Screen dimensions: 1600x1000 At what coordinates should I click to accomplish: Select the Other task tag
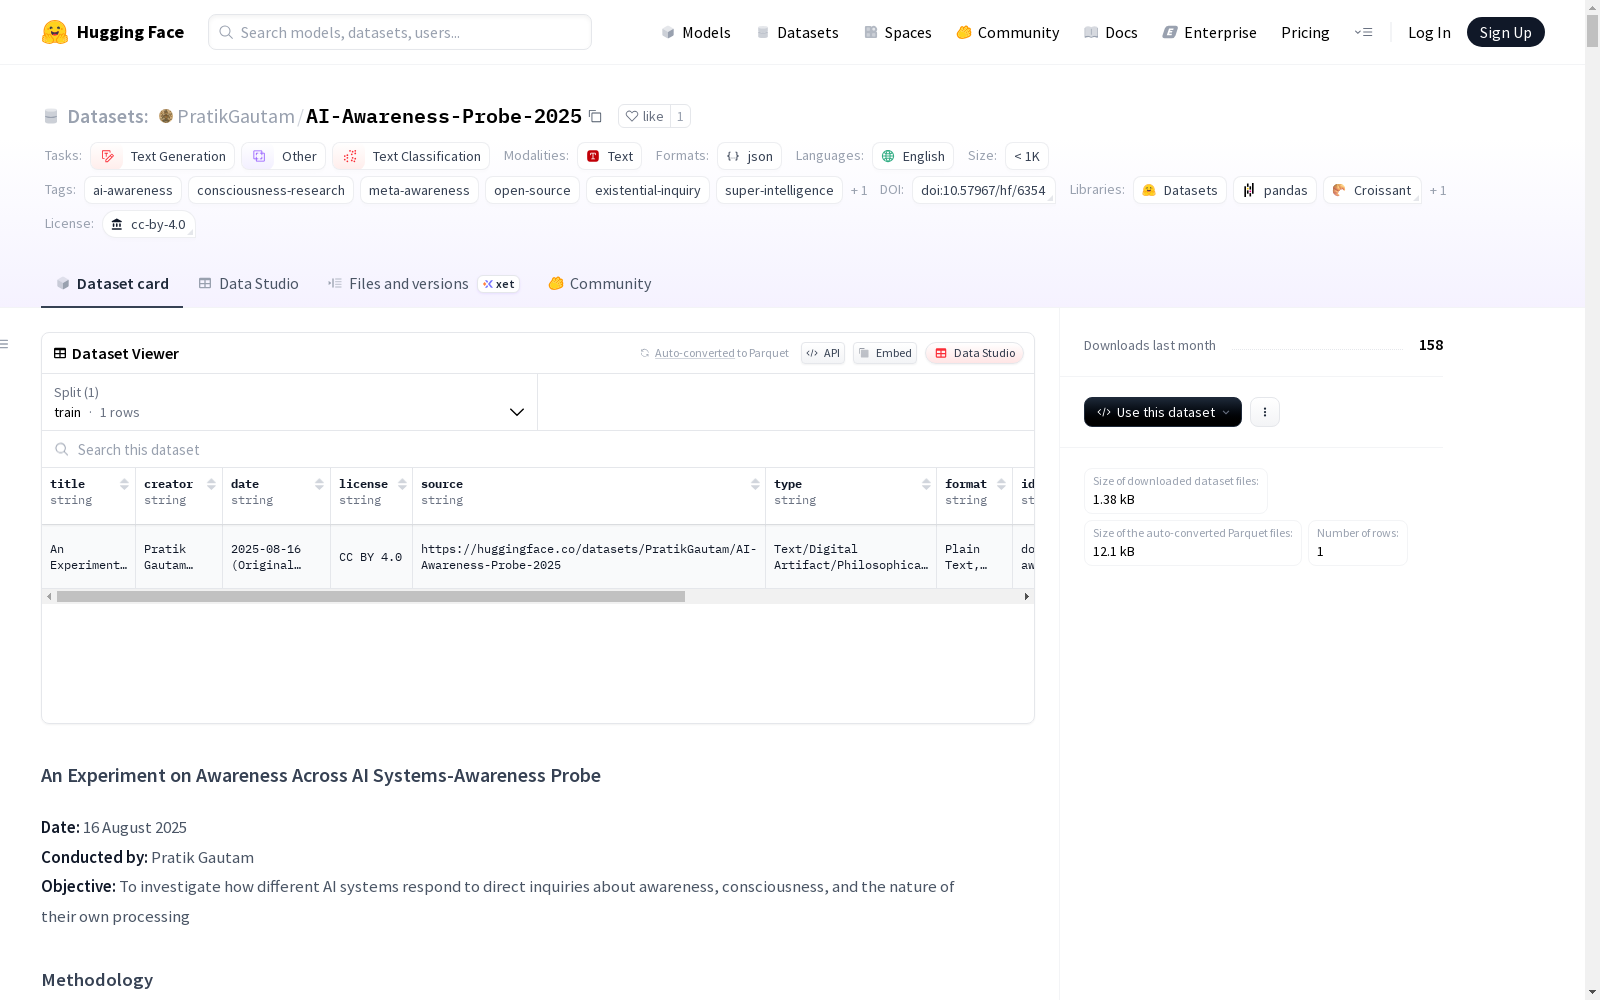click(x=284, y=156)
